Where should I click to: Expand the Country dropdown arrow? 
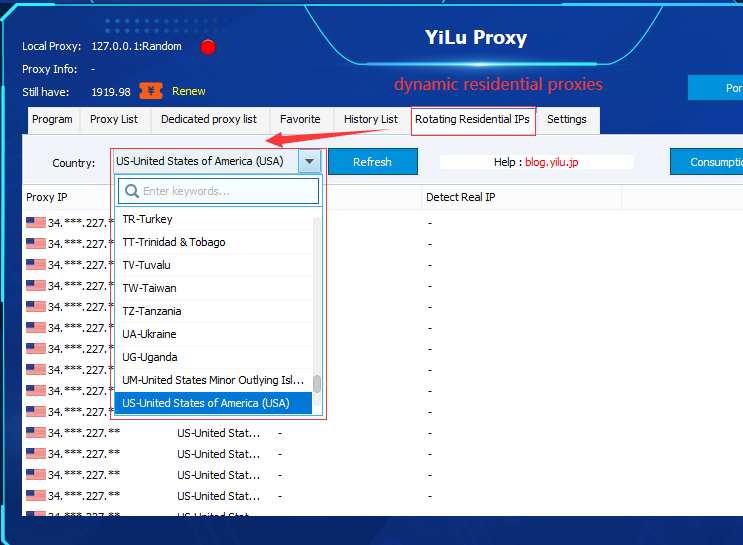pyautogui.click(x=310, y=161)
